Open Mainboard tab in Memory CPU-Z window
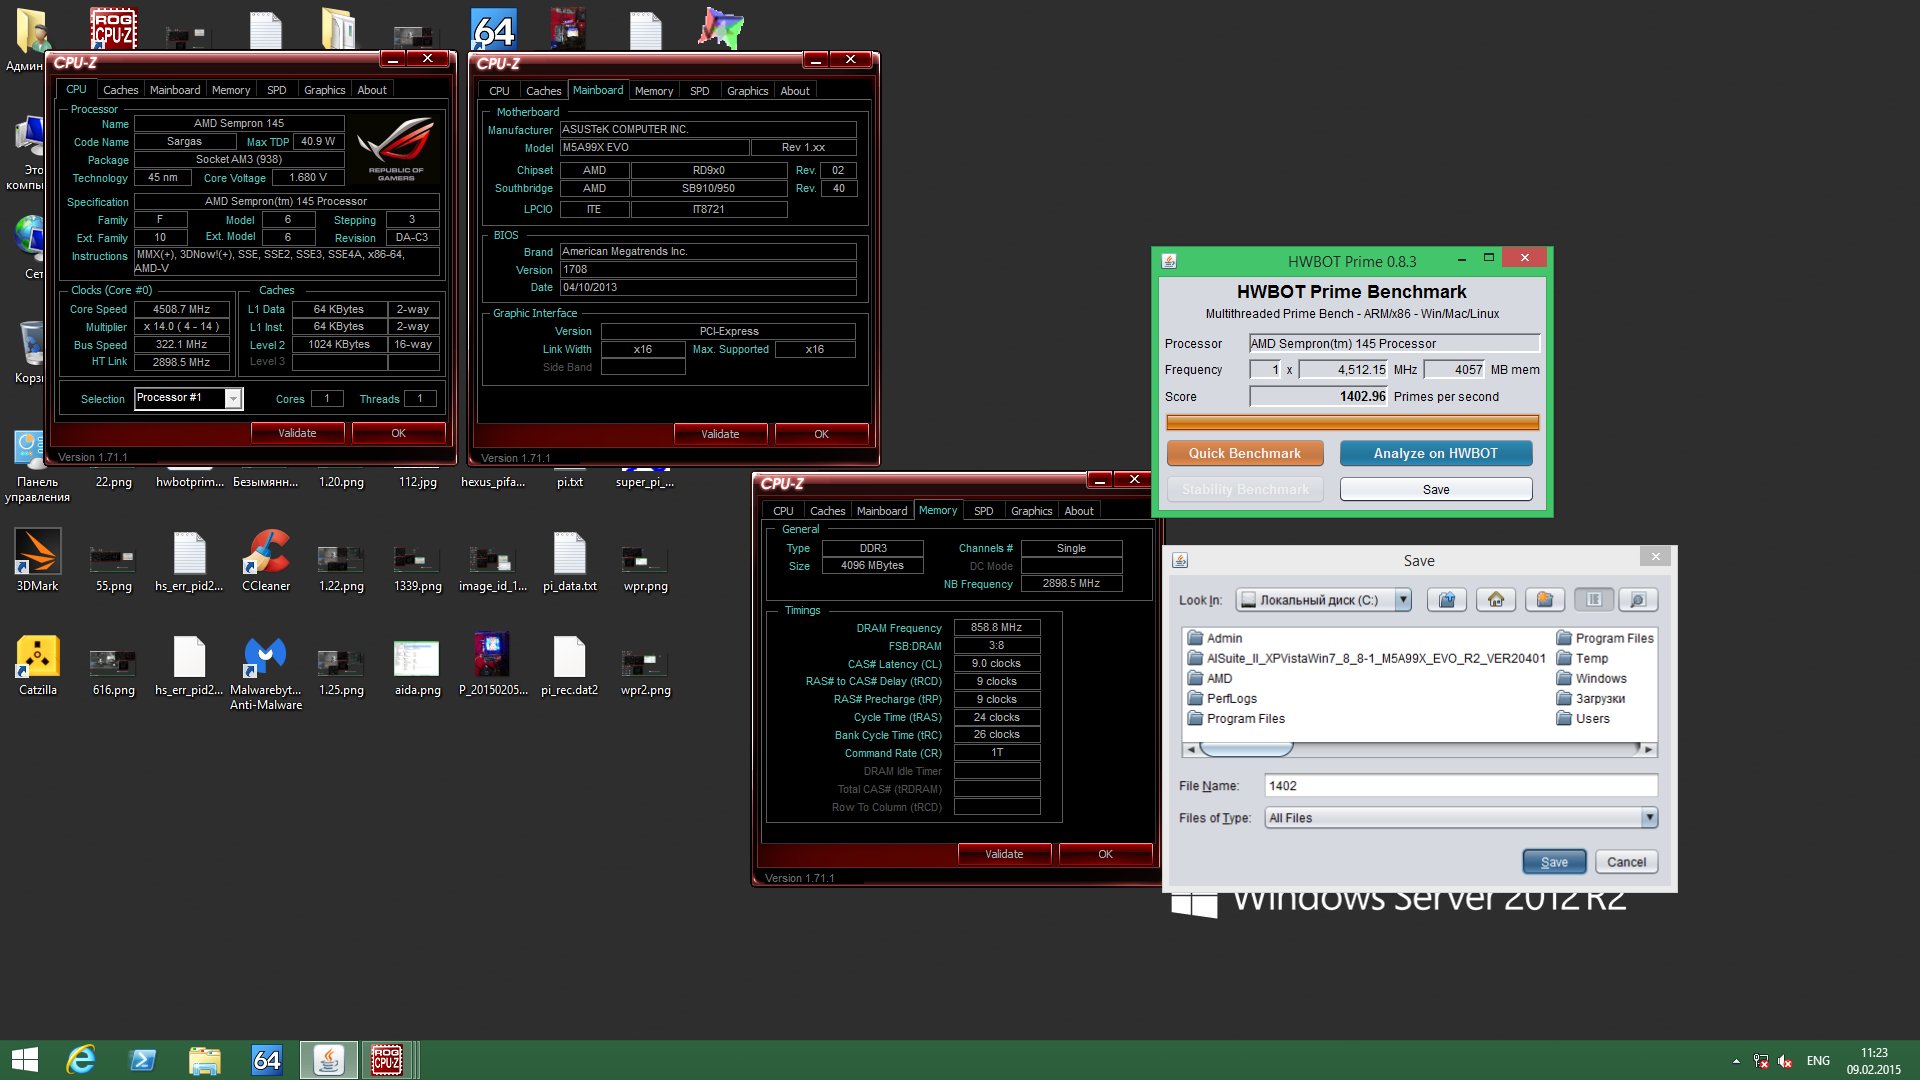The width and height of the screenshot is (1920, 1080). point(881,511)
